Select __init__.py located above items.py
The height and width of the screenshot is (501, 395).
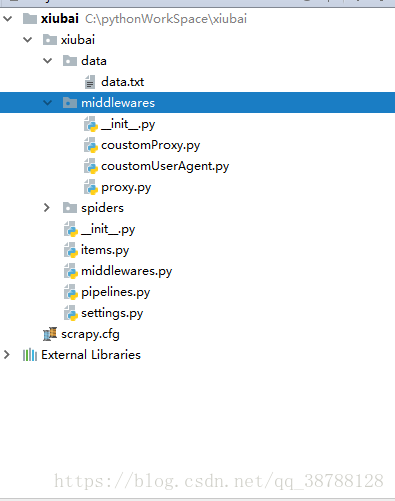click(108, 229)
